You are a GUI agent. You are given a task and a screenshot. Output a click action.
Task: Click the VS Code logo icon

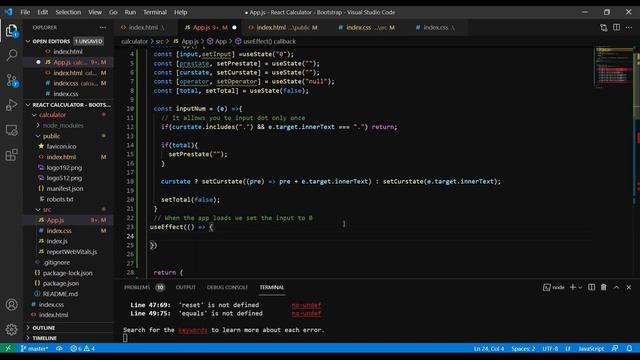(9, 12)
